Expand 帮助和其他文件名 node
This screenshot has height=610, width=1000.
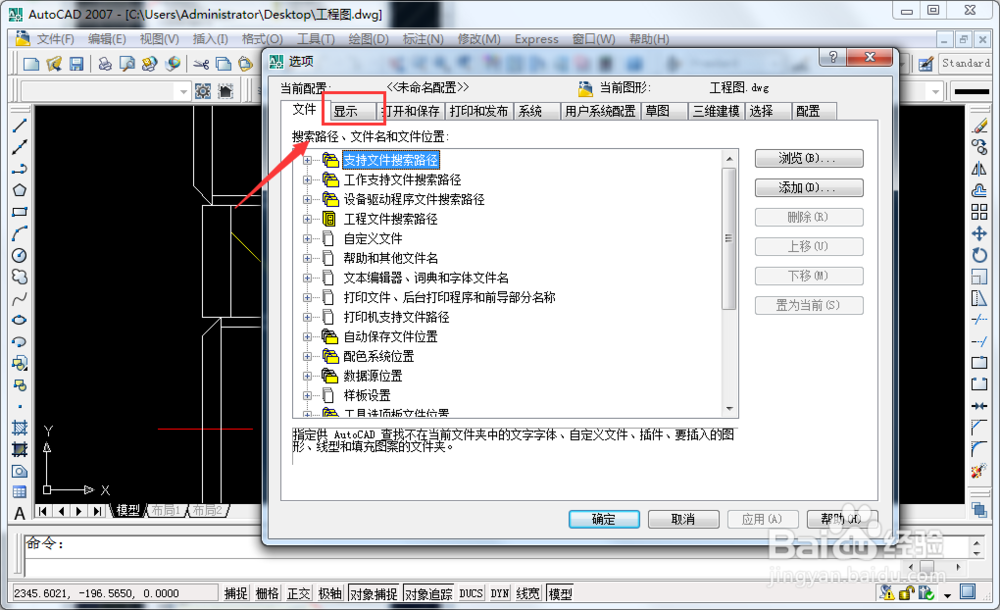(307, 258)
